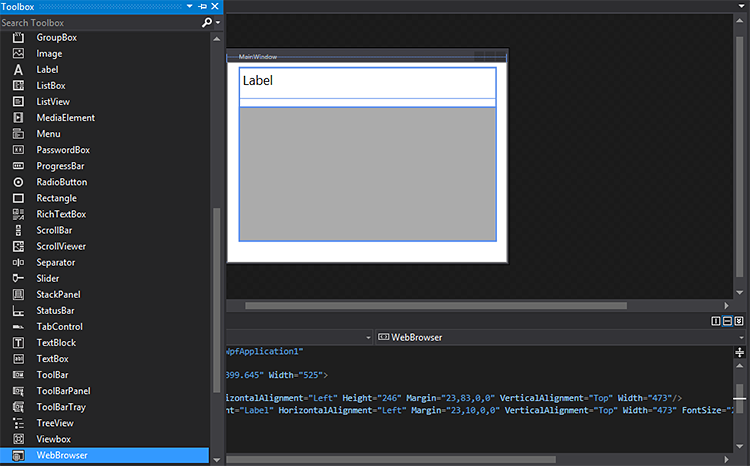Select the TreeView toolbox control
The width and height of the screenshot is (750, 466).
[x=55, y=423]
